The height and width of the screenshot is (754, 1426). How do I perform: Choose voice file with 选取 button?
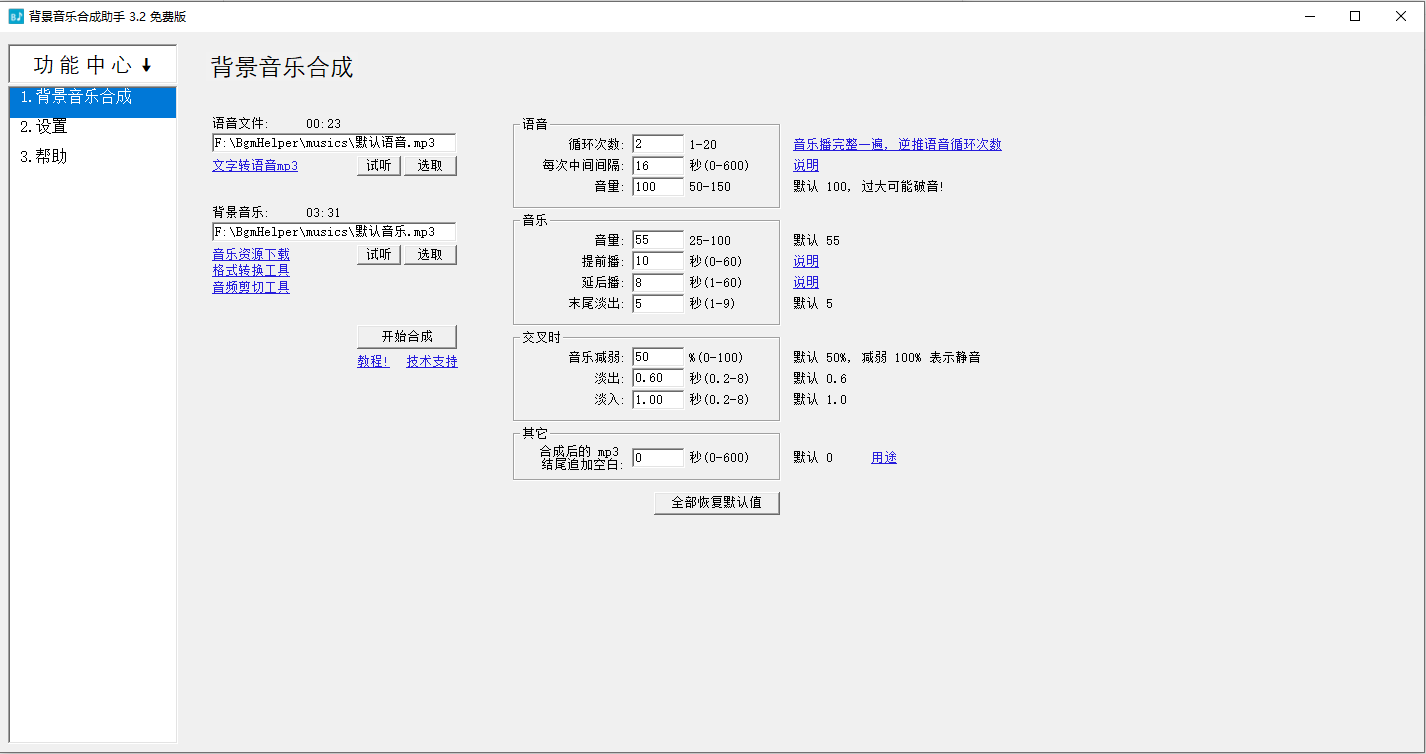430,166
